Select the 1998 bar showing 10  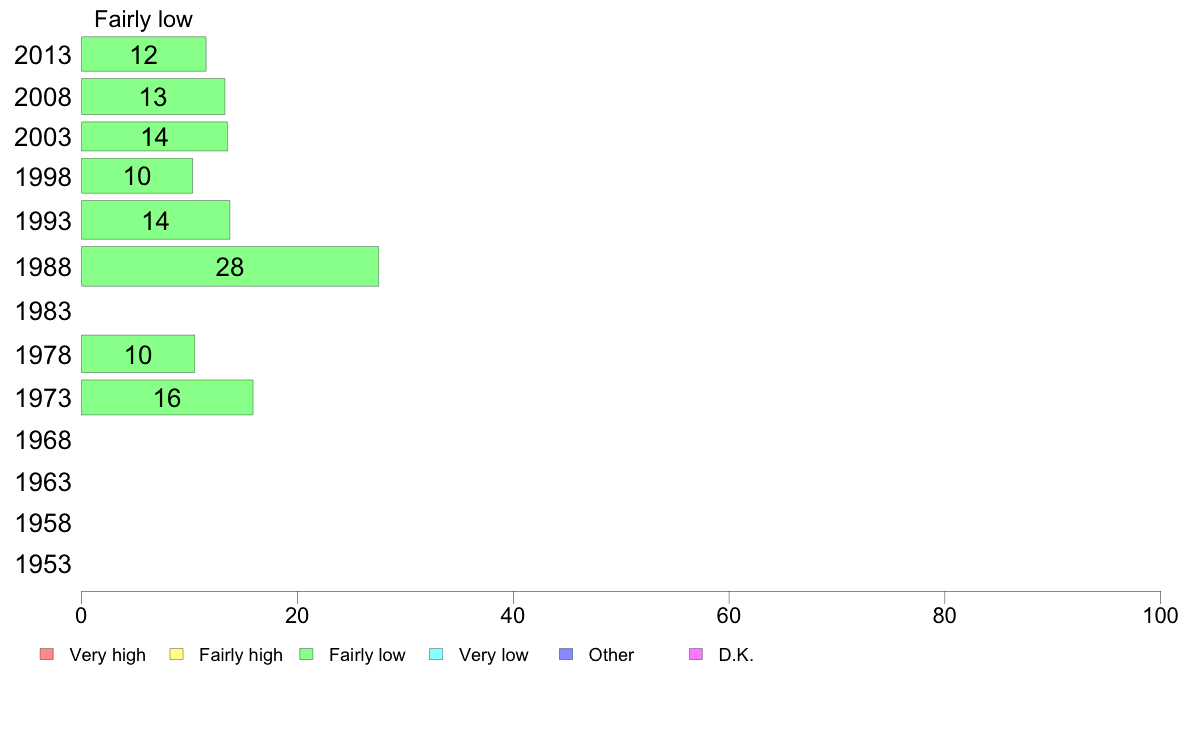(x=137, y=176)
